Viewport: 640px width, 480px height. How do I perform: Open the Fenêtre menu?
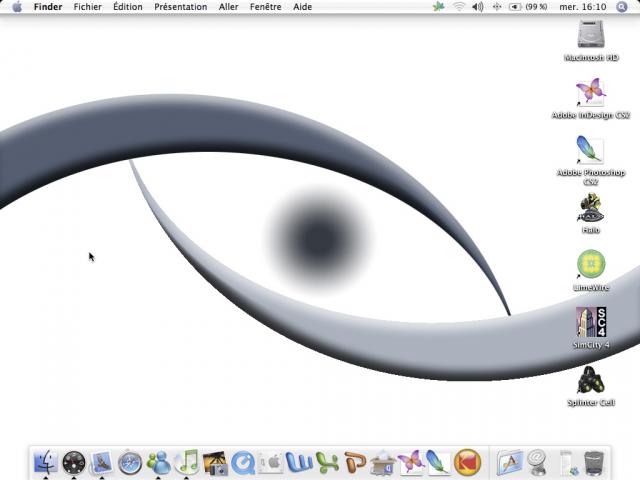(265, 7)
